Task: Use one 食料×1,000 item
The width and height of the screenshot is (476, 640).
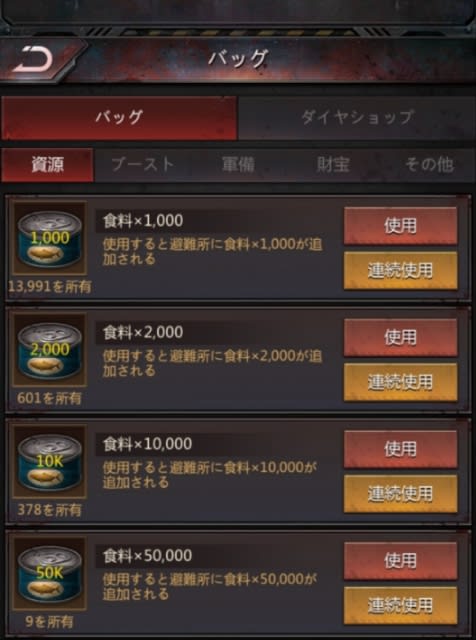Action: [400, 225]
